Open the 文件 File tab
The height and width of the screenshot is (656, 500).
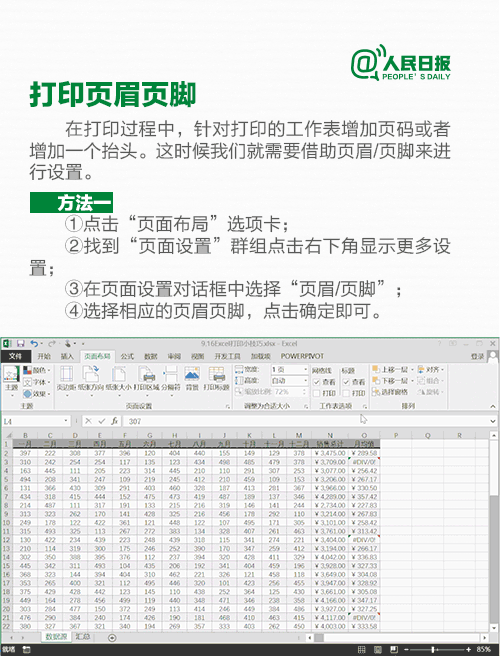(15, 356)
